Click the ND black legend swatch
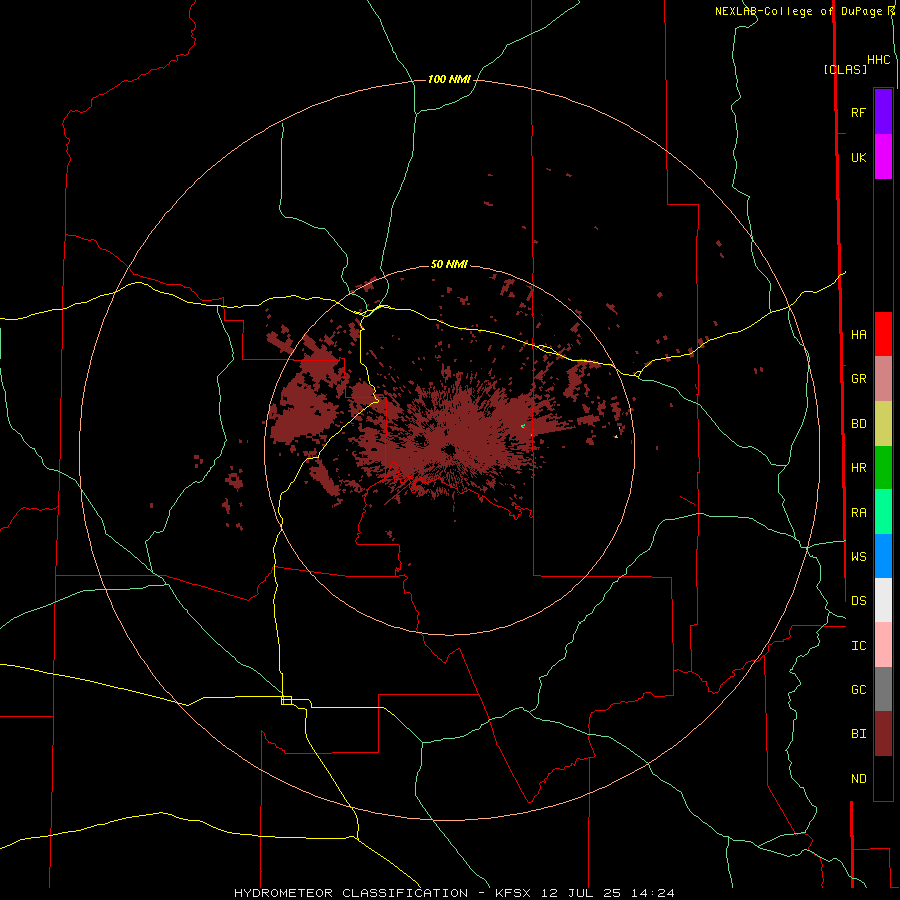The width and height of the screenshot is (900, 900). point(883,778)
